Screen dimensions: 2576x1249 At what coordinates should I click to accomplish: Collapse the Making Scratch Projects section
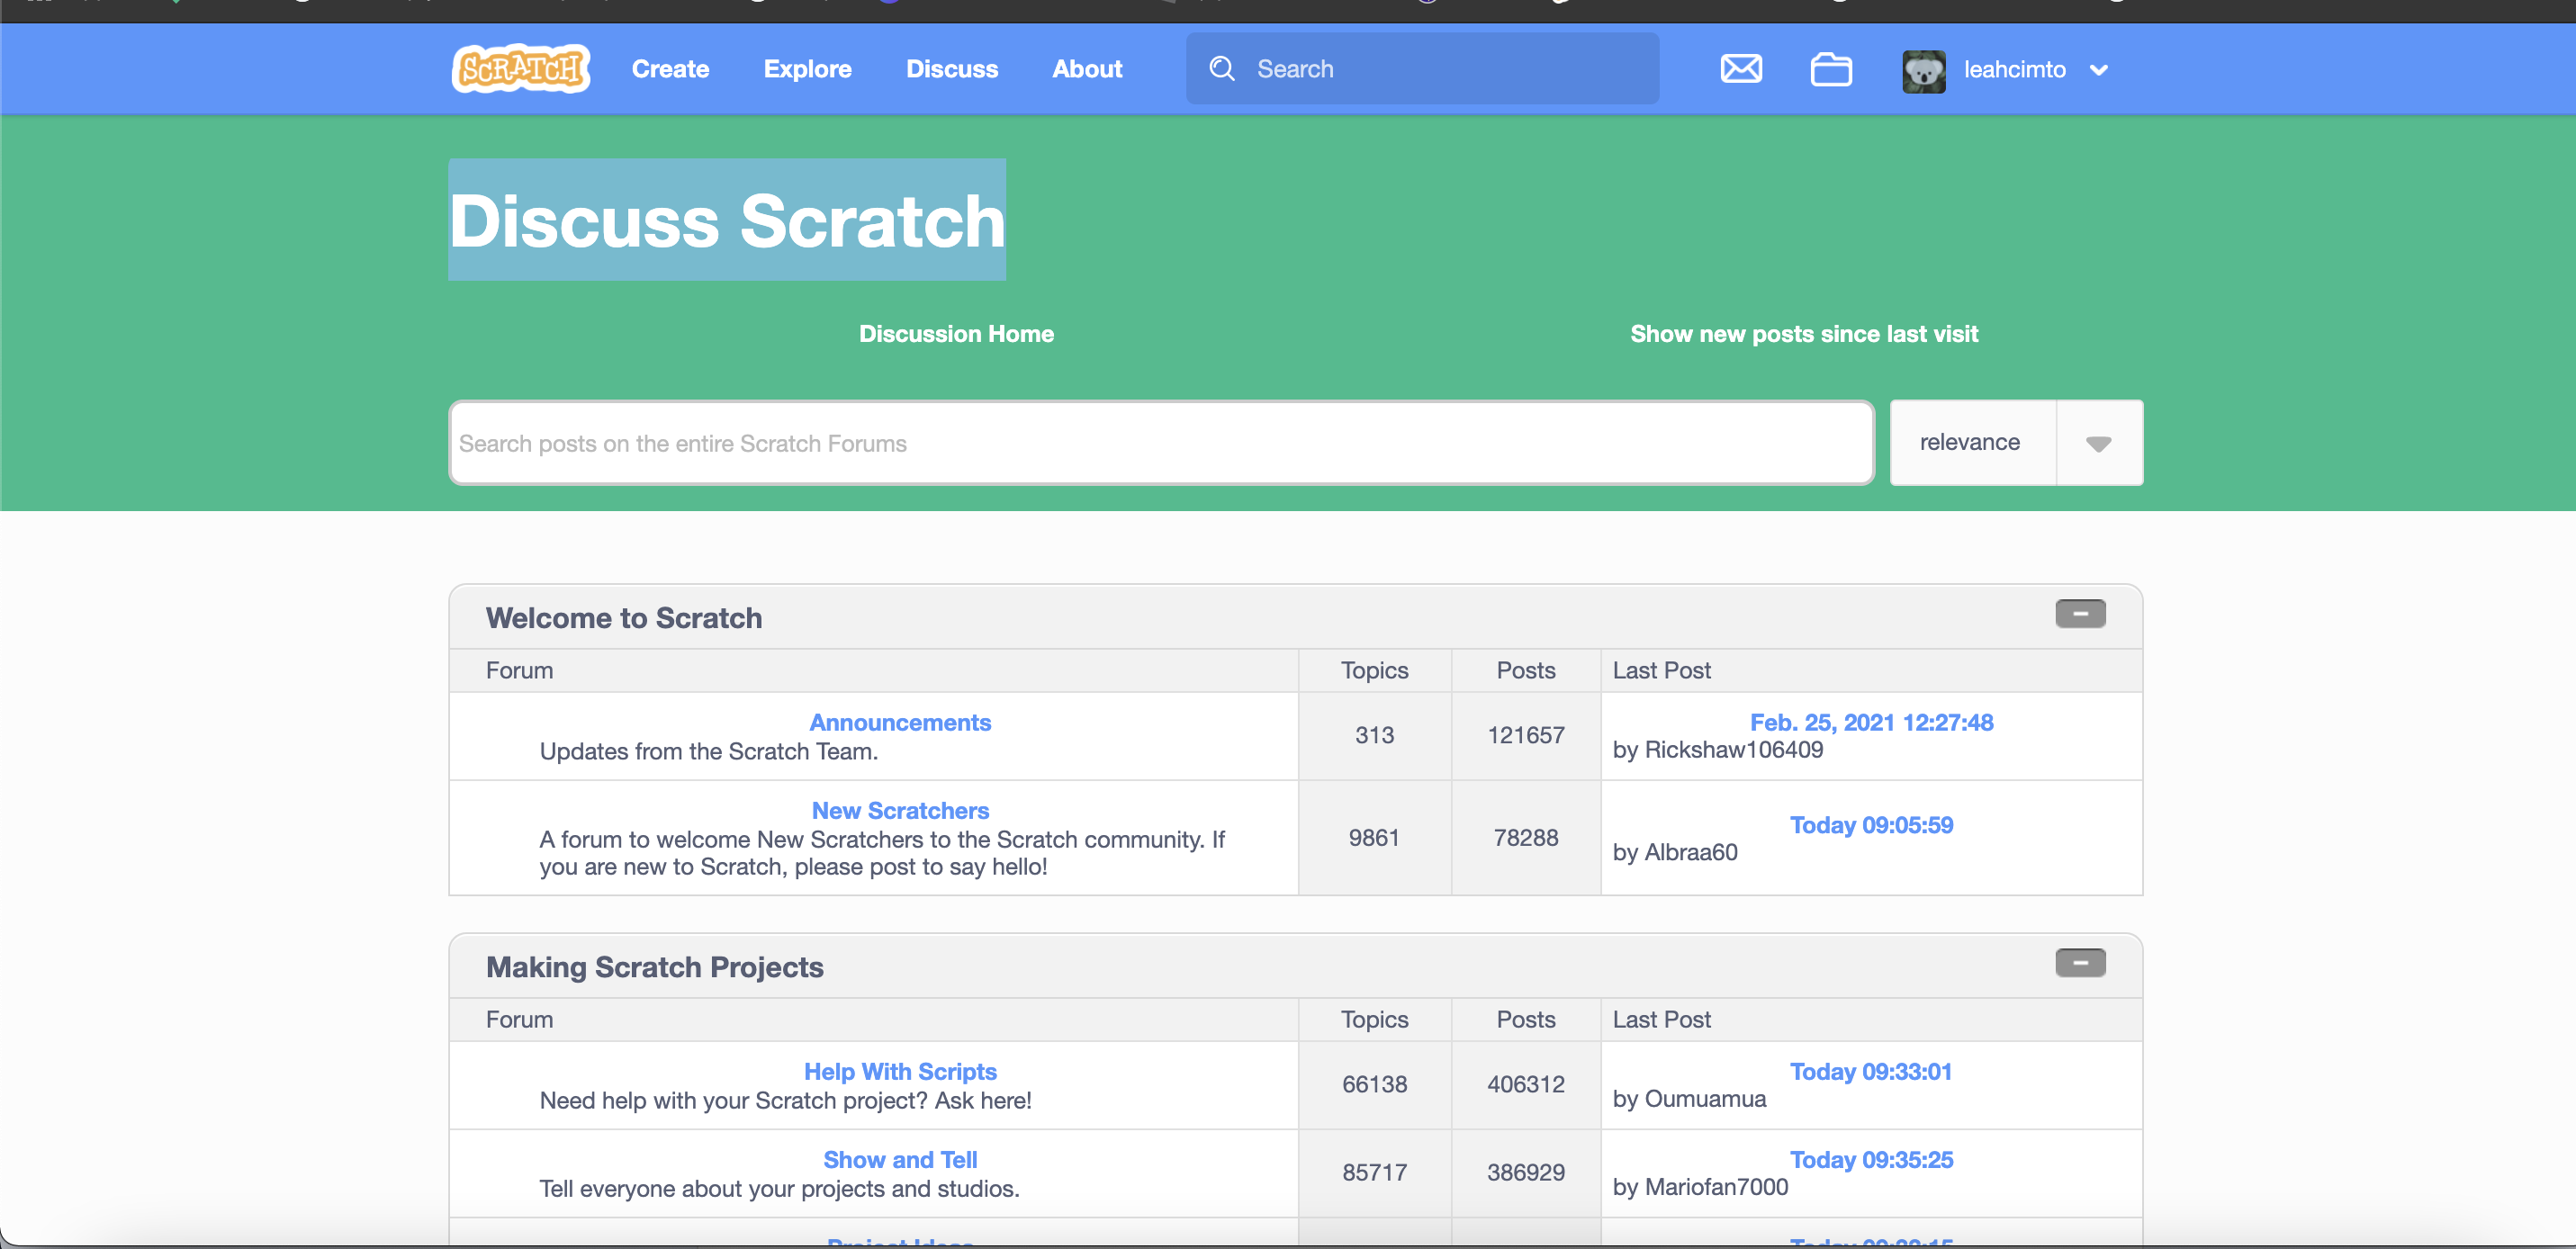[2080, 963]
